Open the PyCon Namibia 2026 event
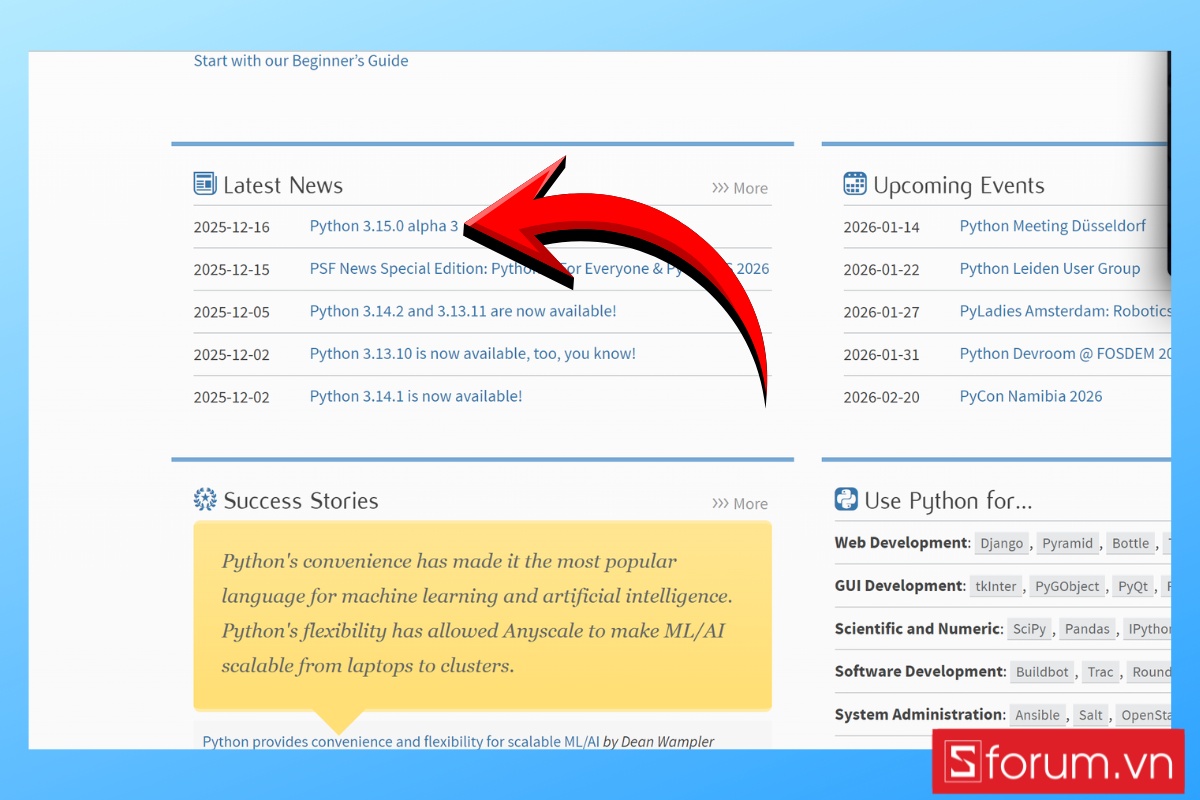The image size is (1200, 800). [1031, 396]
